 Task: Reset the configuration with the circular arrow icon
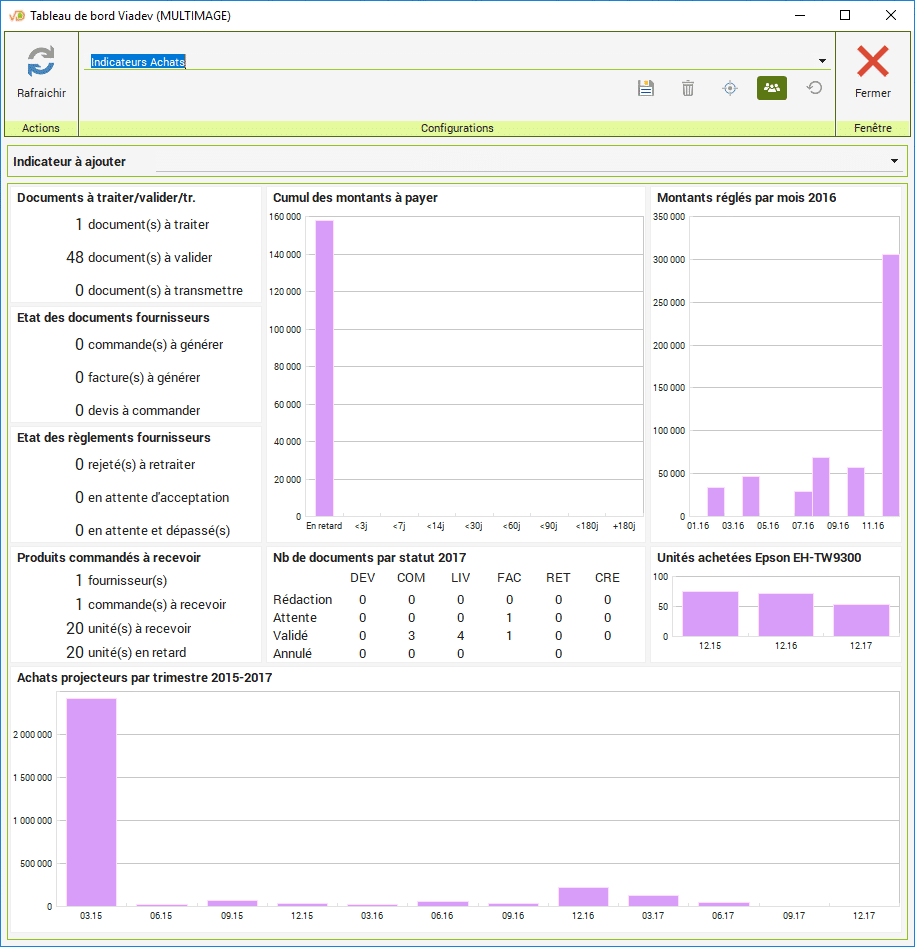pyautogui.click(x=815, y=88)
